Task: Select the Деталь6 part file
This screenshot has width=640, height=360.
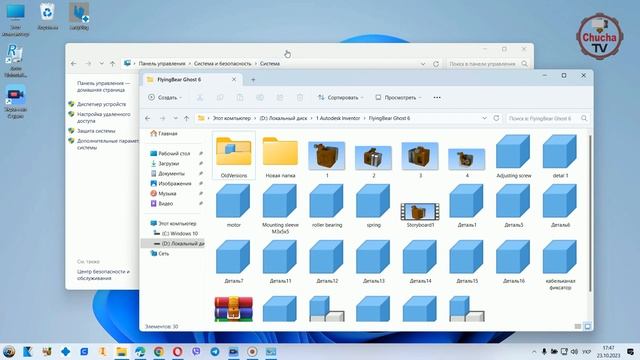Action: 560,205
